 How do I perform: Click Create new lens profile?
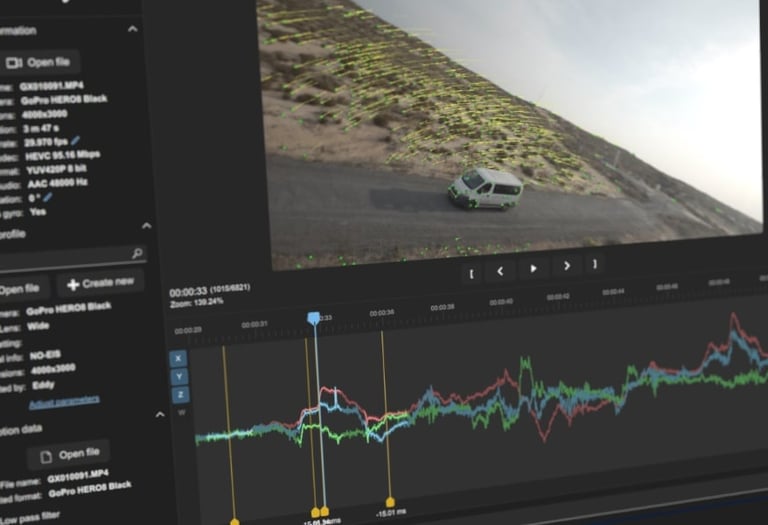[100, 283]
